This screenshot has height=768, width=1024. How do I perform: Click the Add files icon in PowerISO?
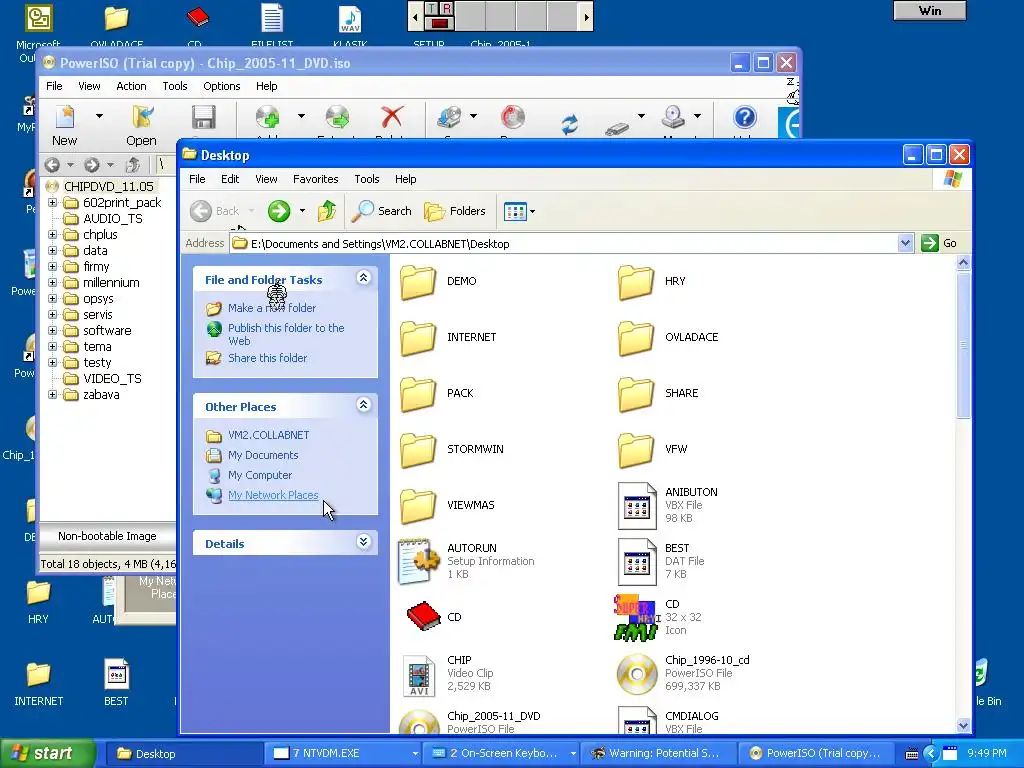coord(268,118)
